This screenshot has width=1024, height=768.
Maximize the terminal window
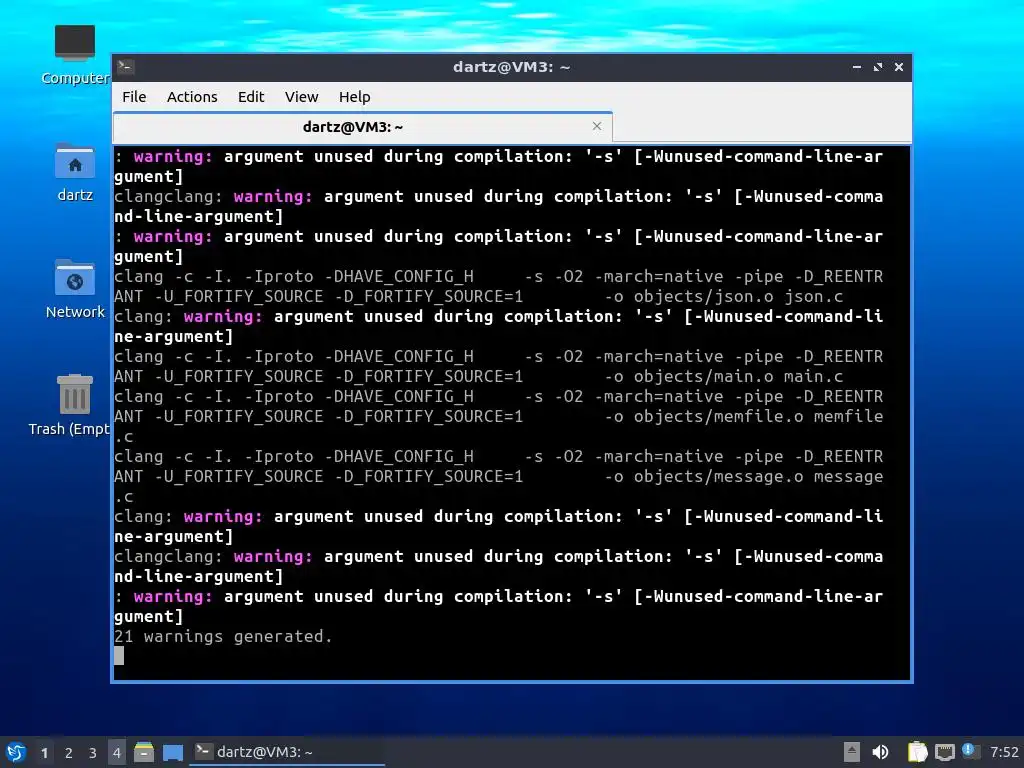tap(878, 67)
